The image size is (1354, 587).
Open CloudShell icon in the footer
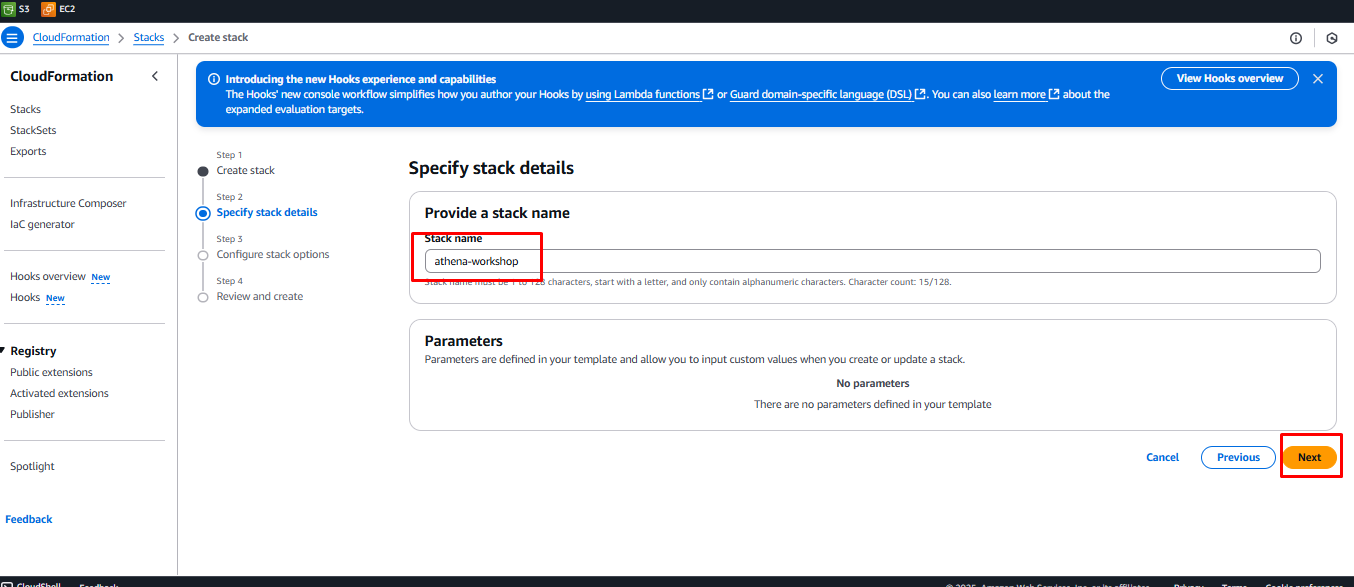[8, 584]
